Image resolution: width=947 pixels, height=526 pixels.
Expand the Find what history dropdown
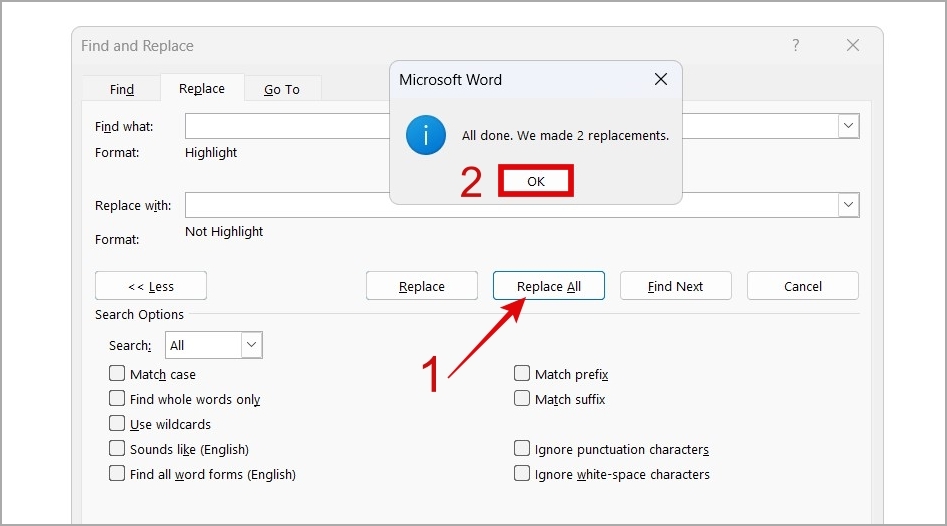pyautogui.click(x=848, y=126)
